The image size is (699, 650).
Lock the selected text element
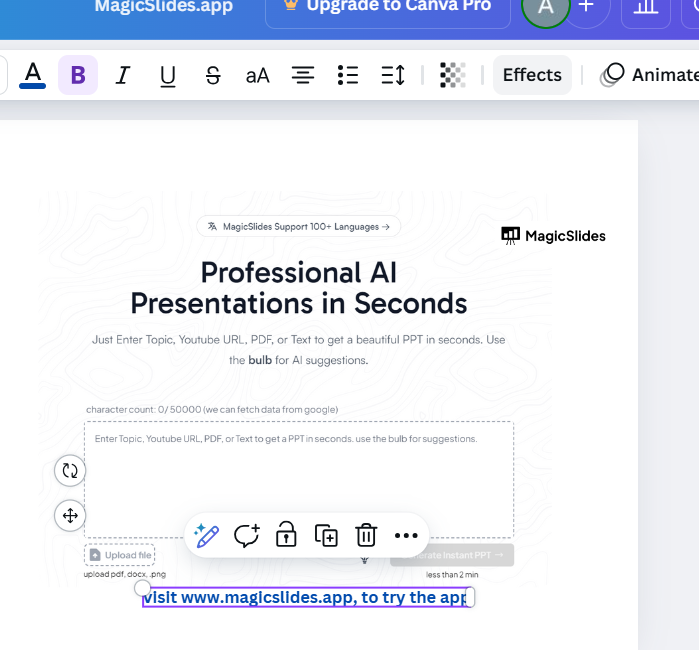click(x=286, y=534)
